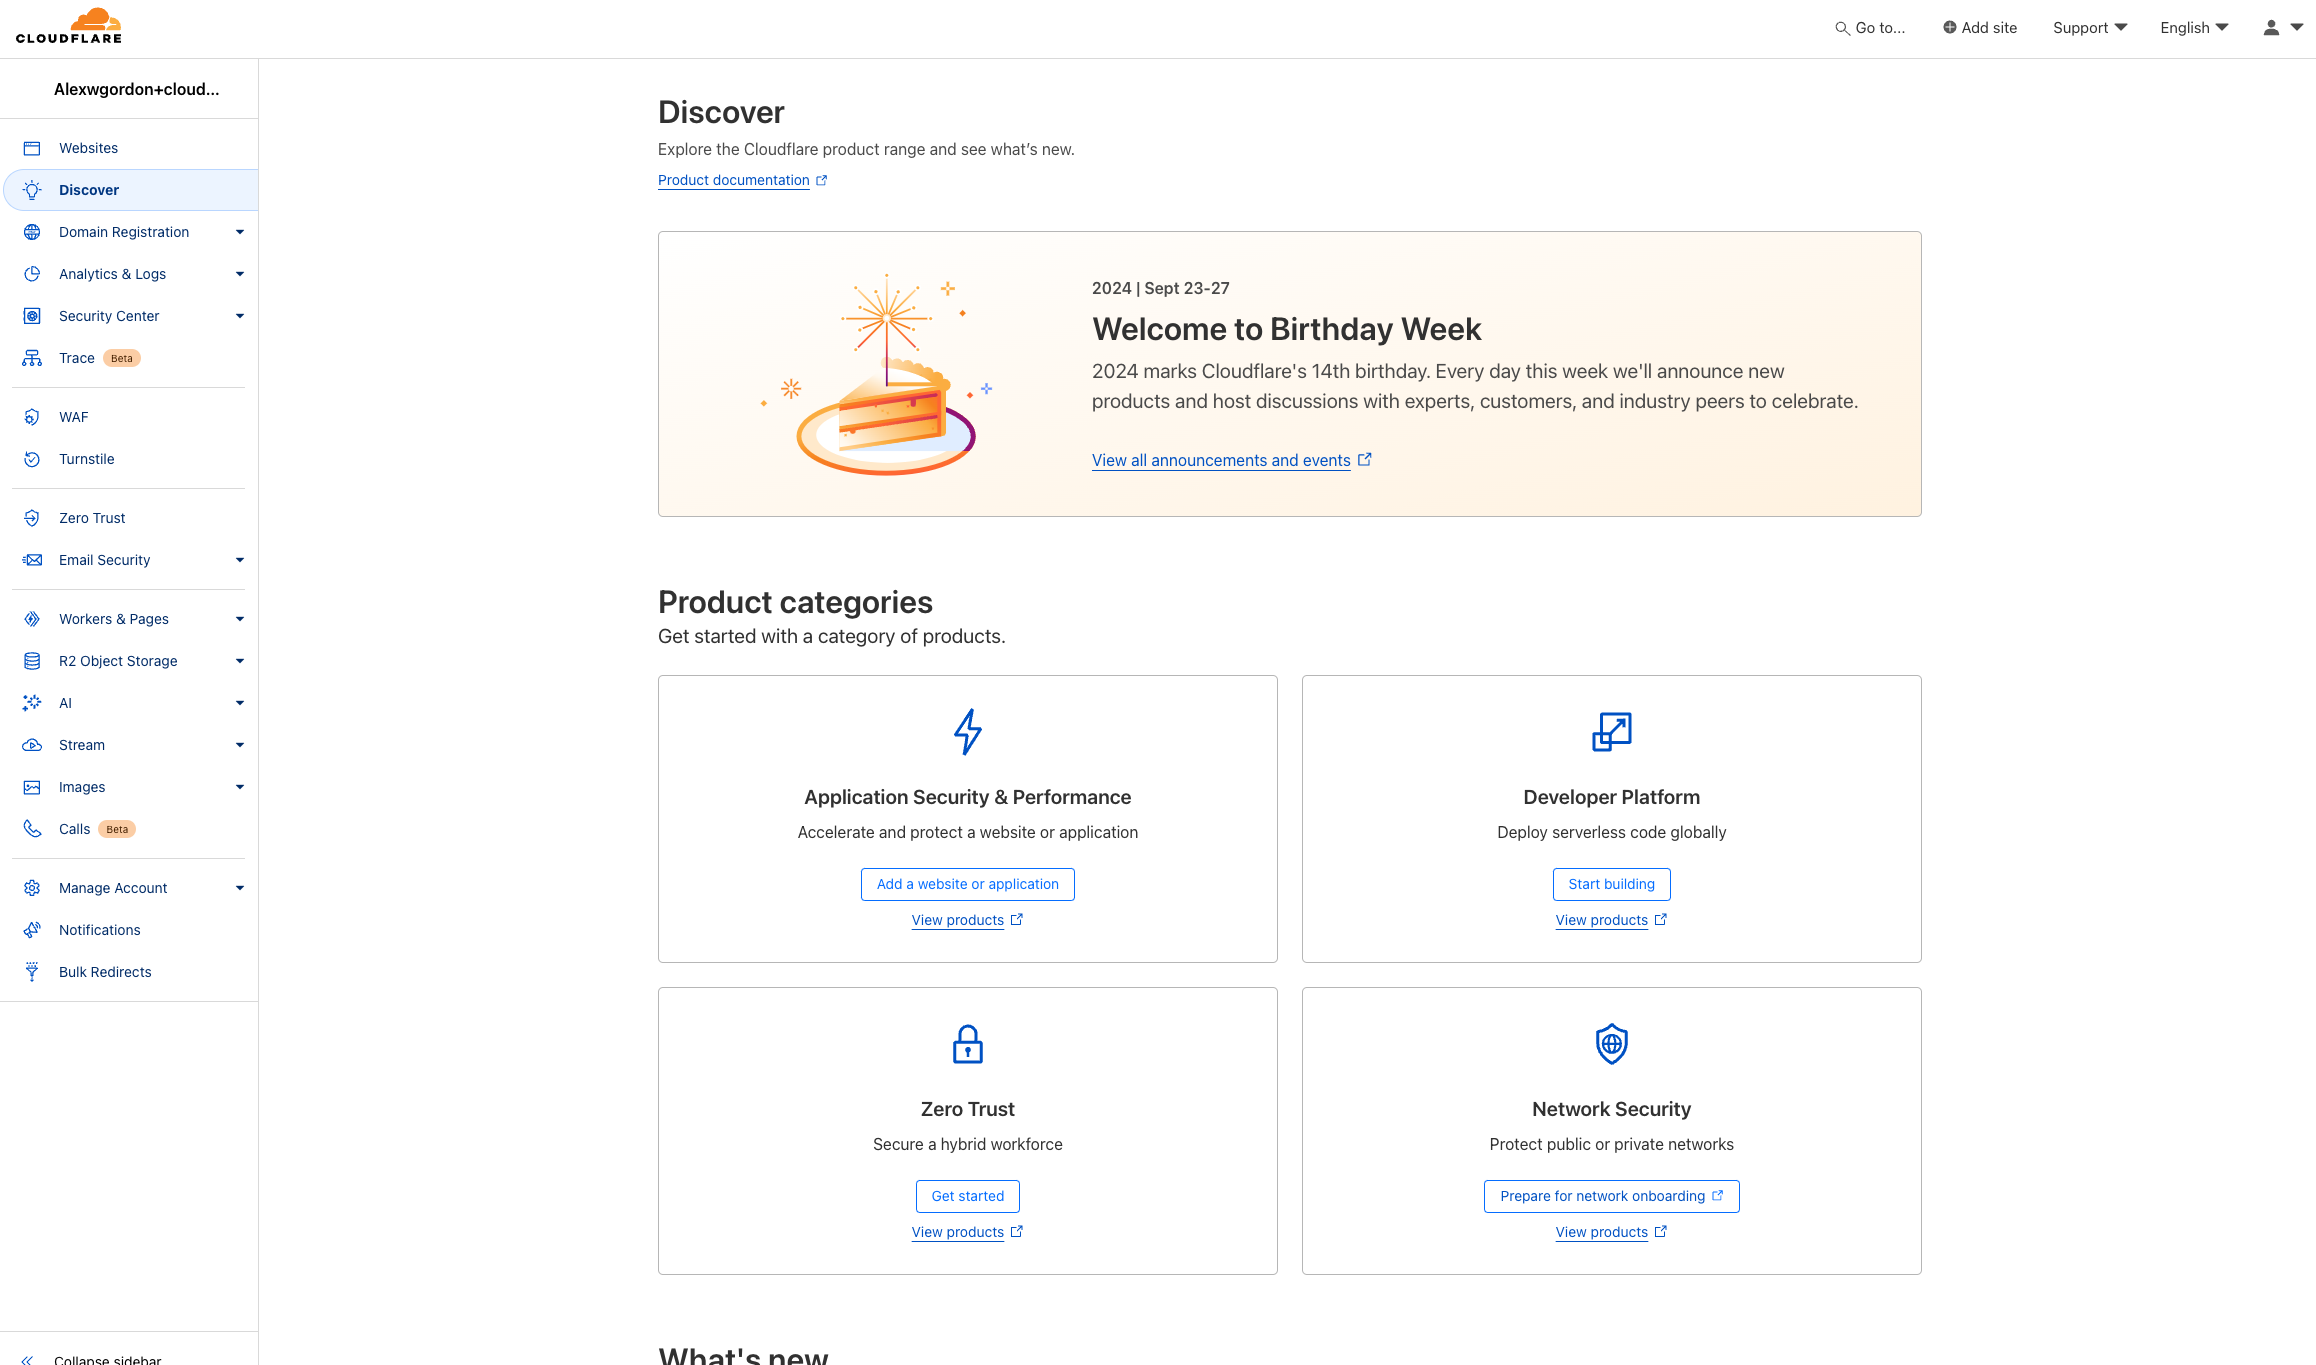Expand the Analytics & Logs submenu arrow

[x=240, y=274]
